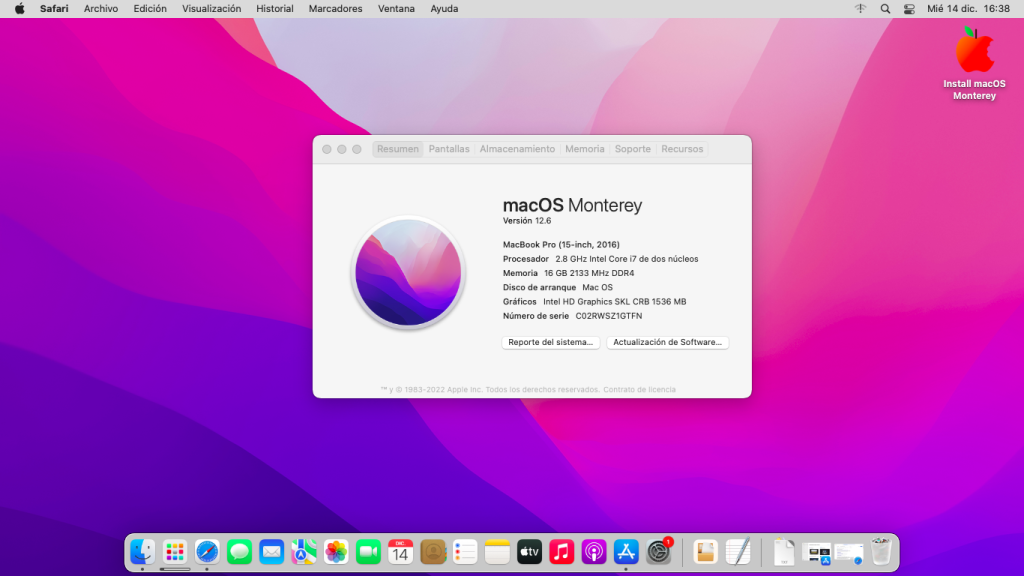Click Actualización de Software button
The width and height of the screenshot is (1024, 576).
667,342
